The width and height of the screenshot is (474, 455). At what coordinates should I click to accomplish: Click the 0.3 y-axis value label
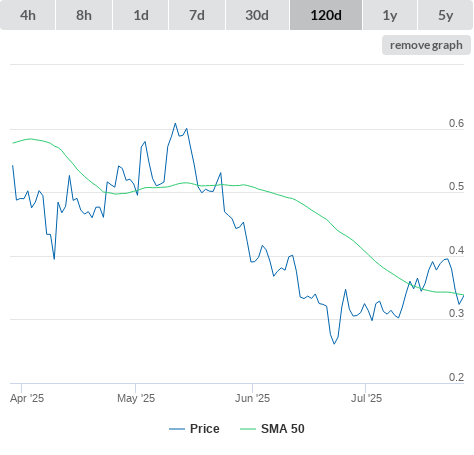click(456, 313)
